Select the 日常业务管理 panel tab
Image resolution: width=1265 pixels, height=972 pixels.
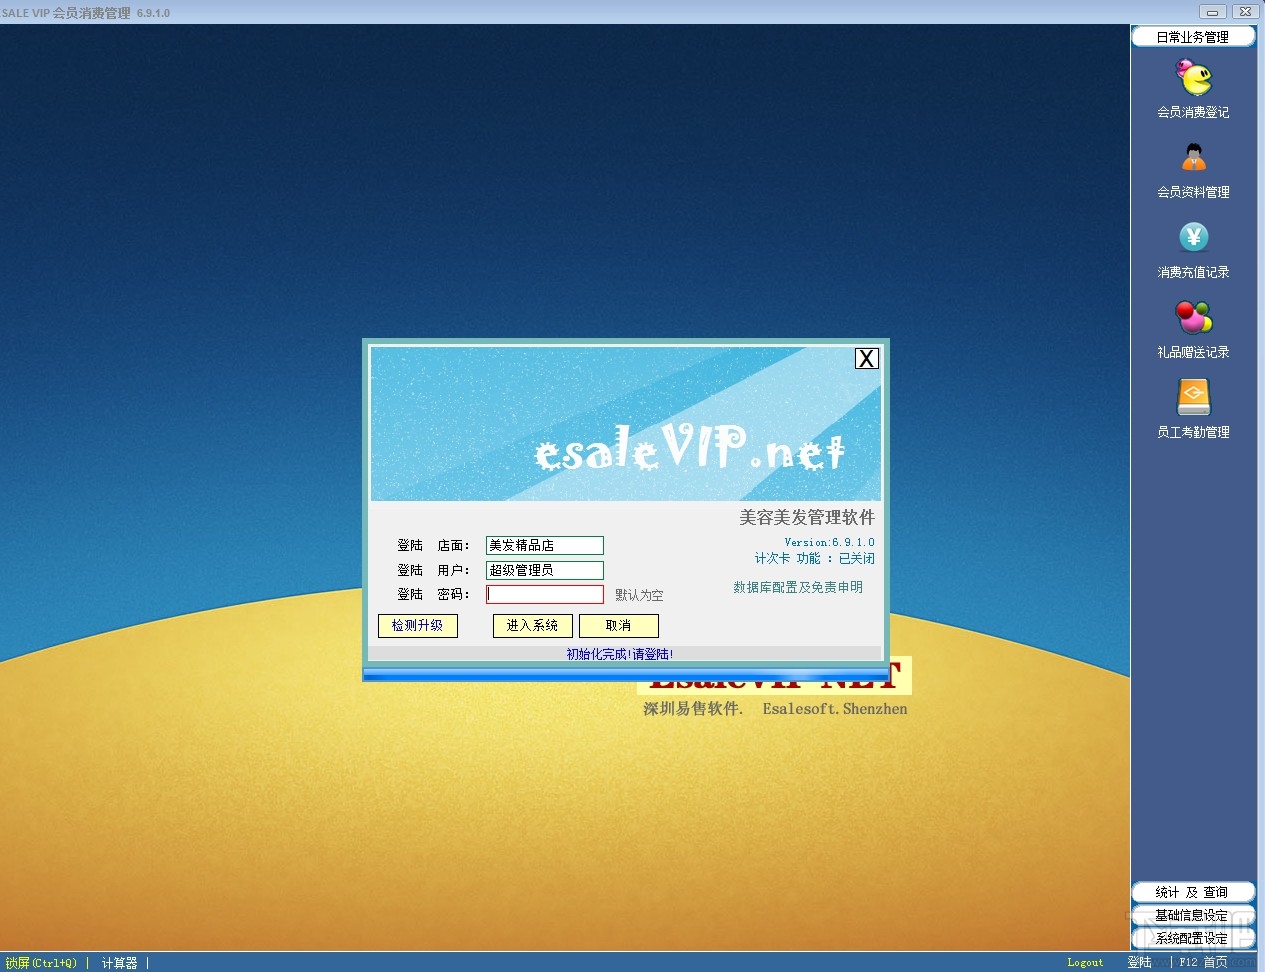pyautogui.click(x=1193, y=37)
